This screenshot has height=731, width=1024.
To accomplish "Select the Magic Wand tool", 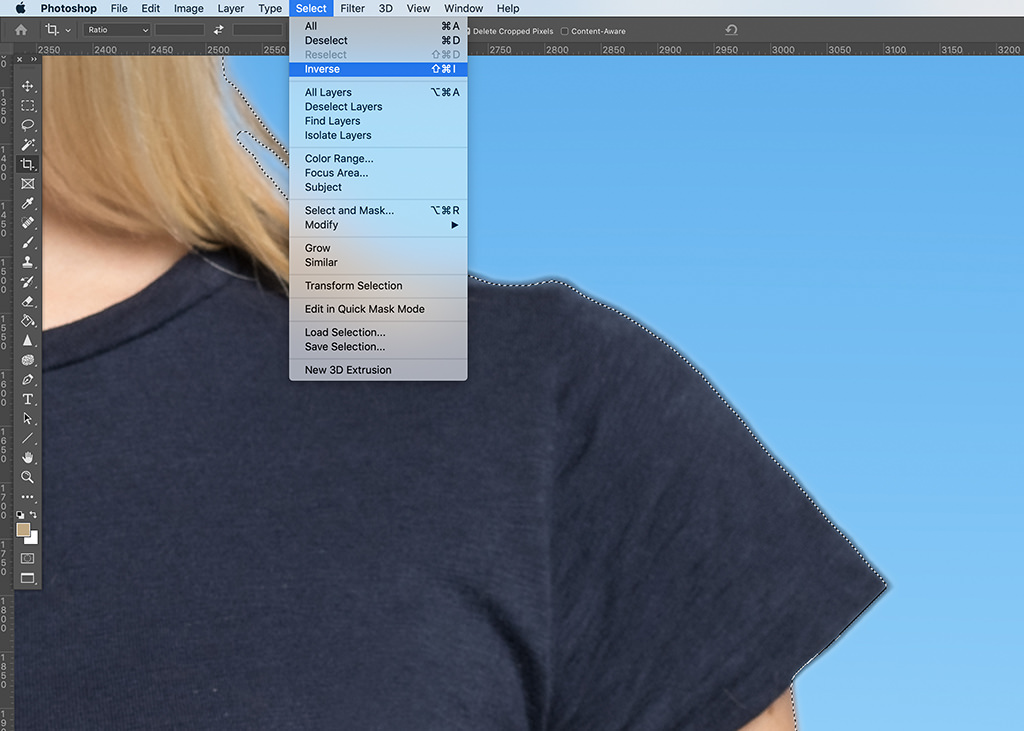I will (27, 144).
